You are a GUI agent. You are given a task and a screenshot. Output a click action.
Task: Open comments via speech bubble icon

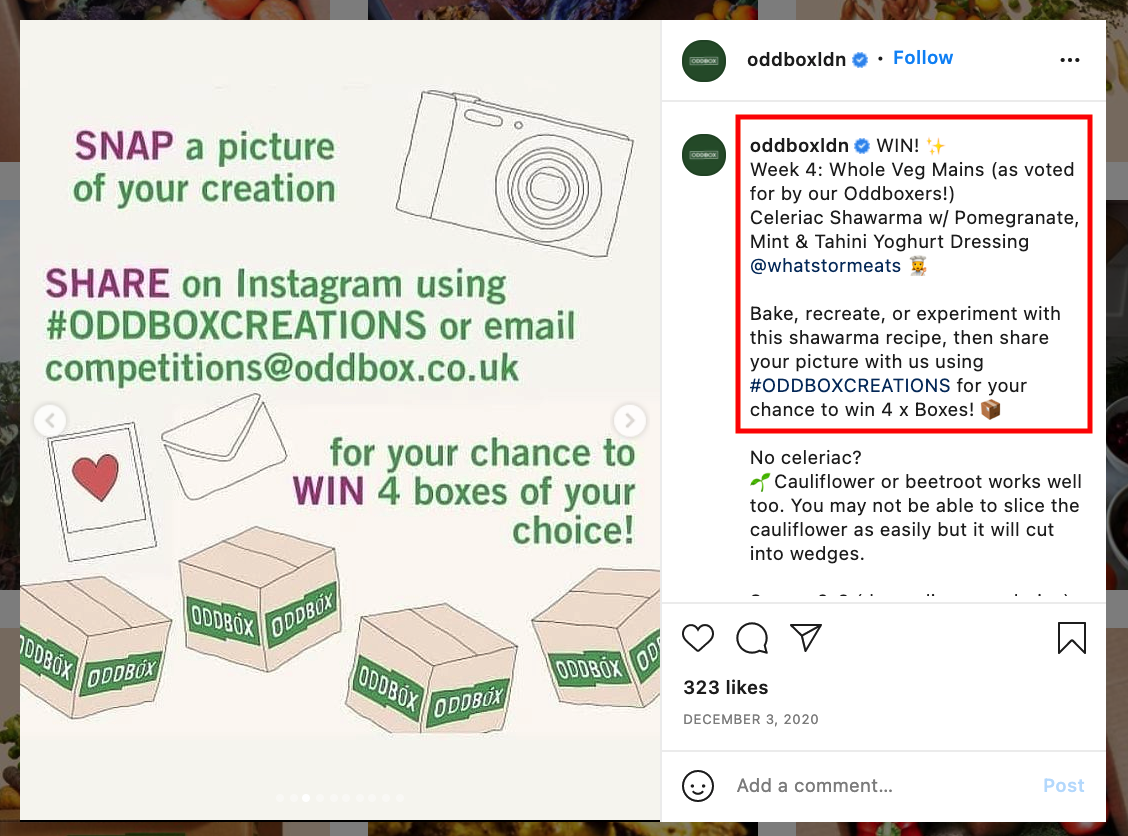752,637
